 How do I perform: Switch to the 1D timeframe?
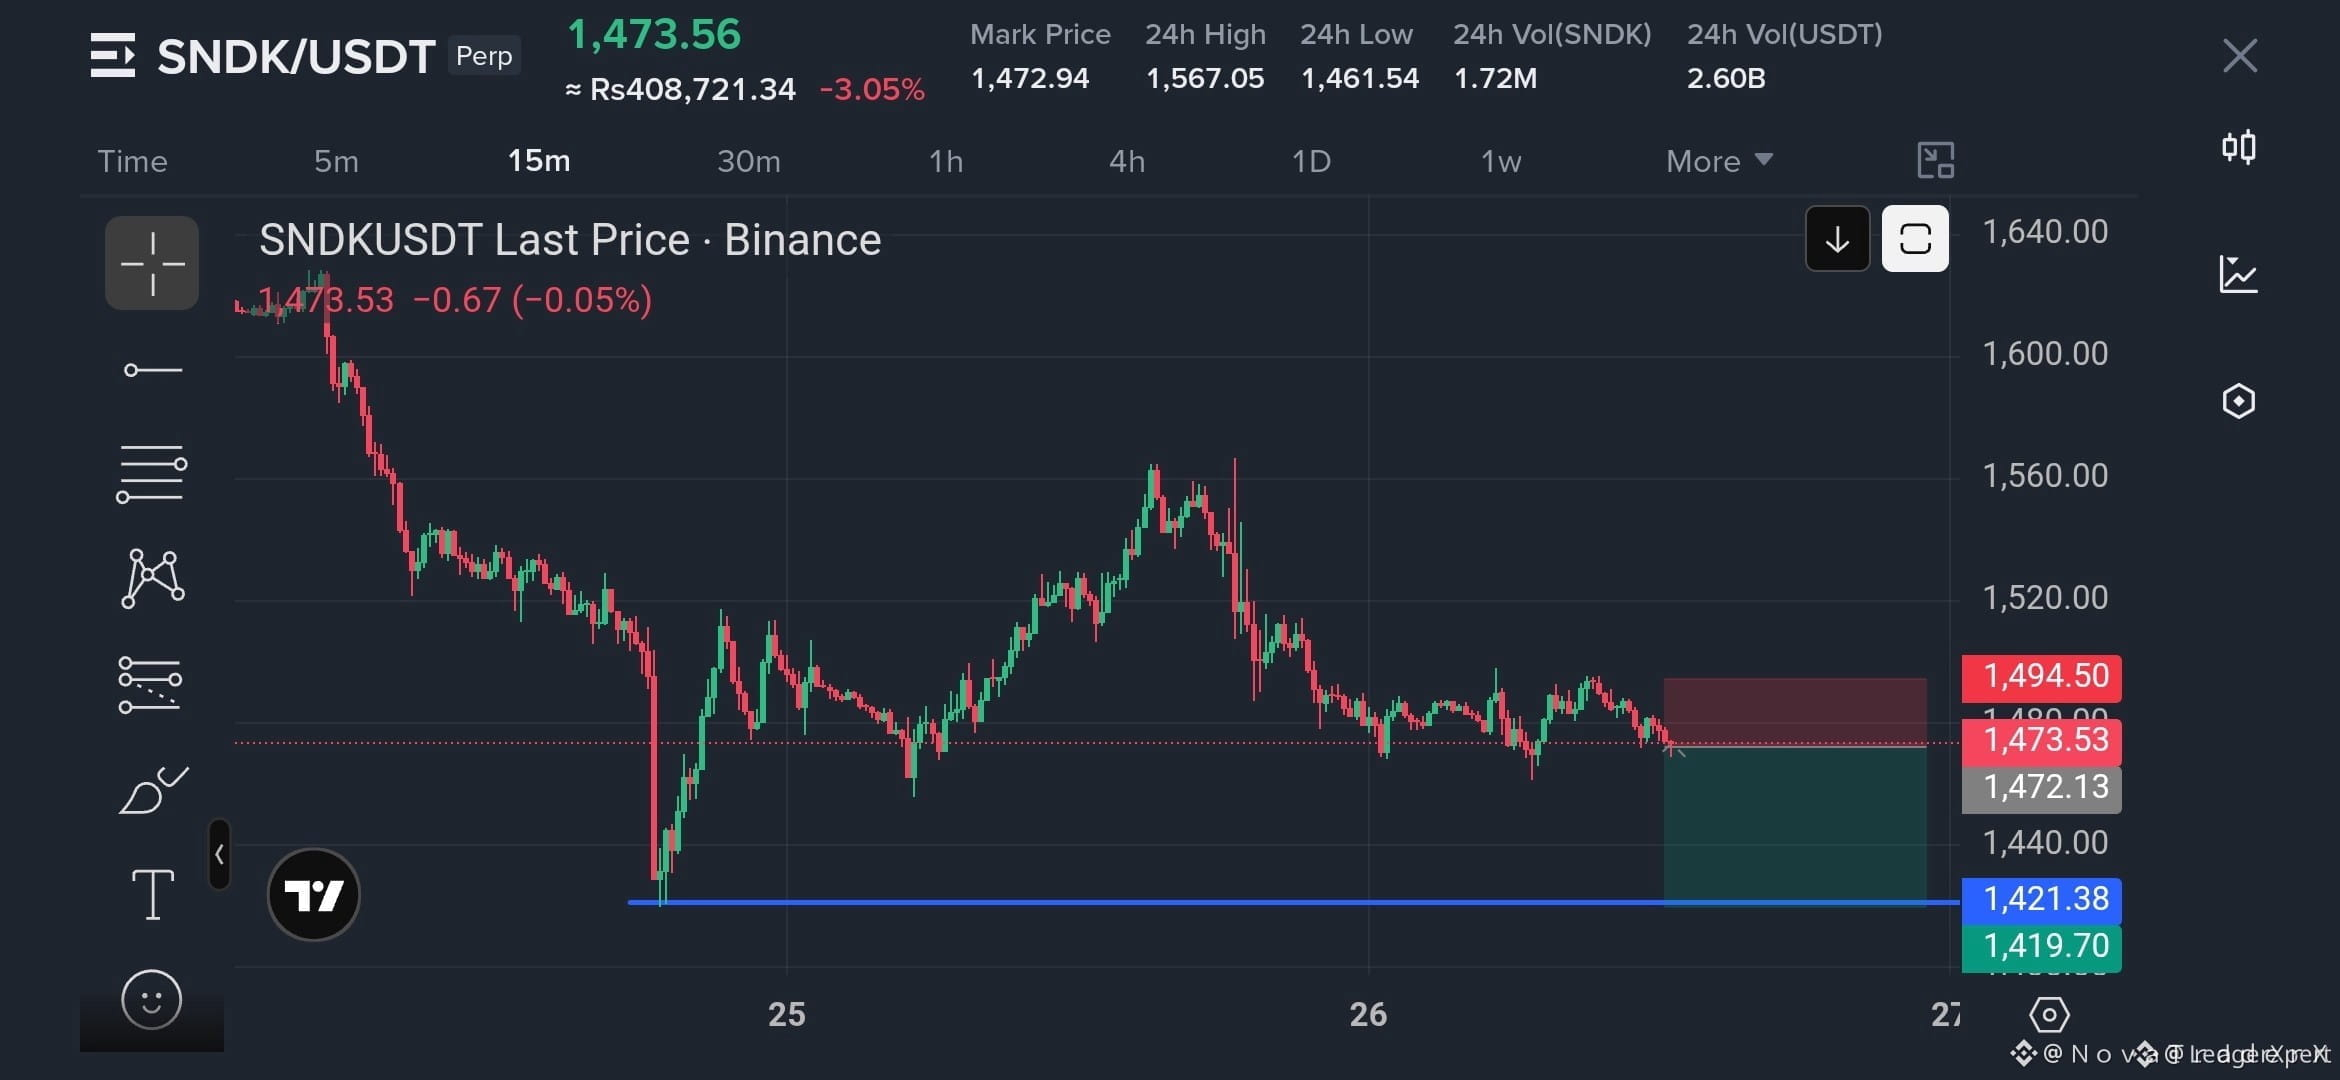[1311, 161]
